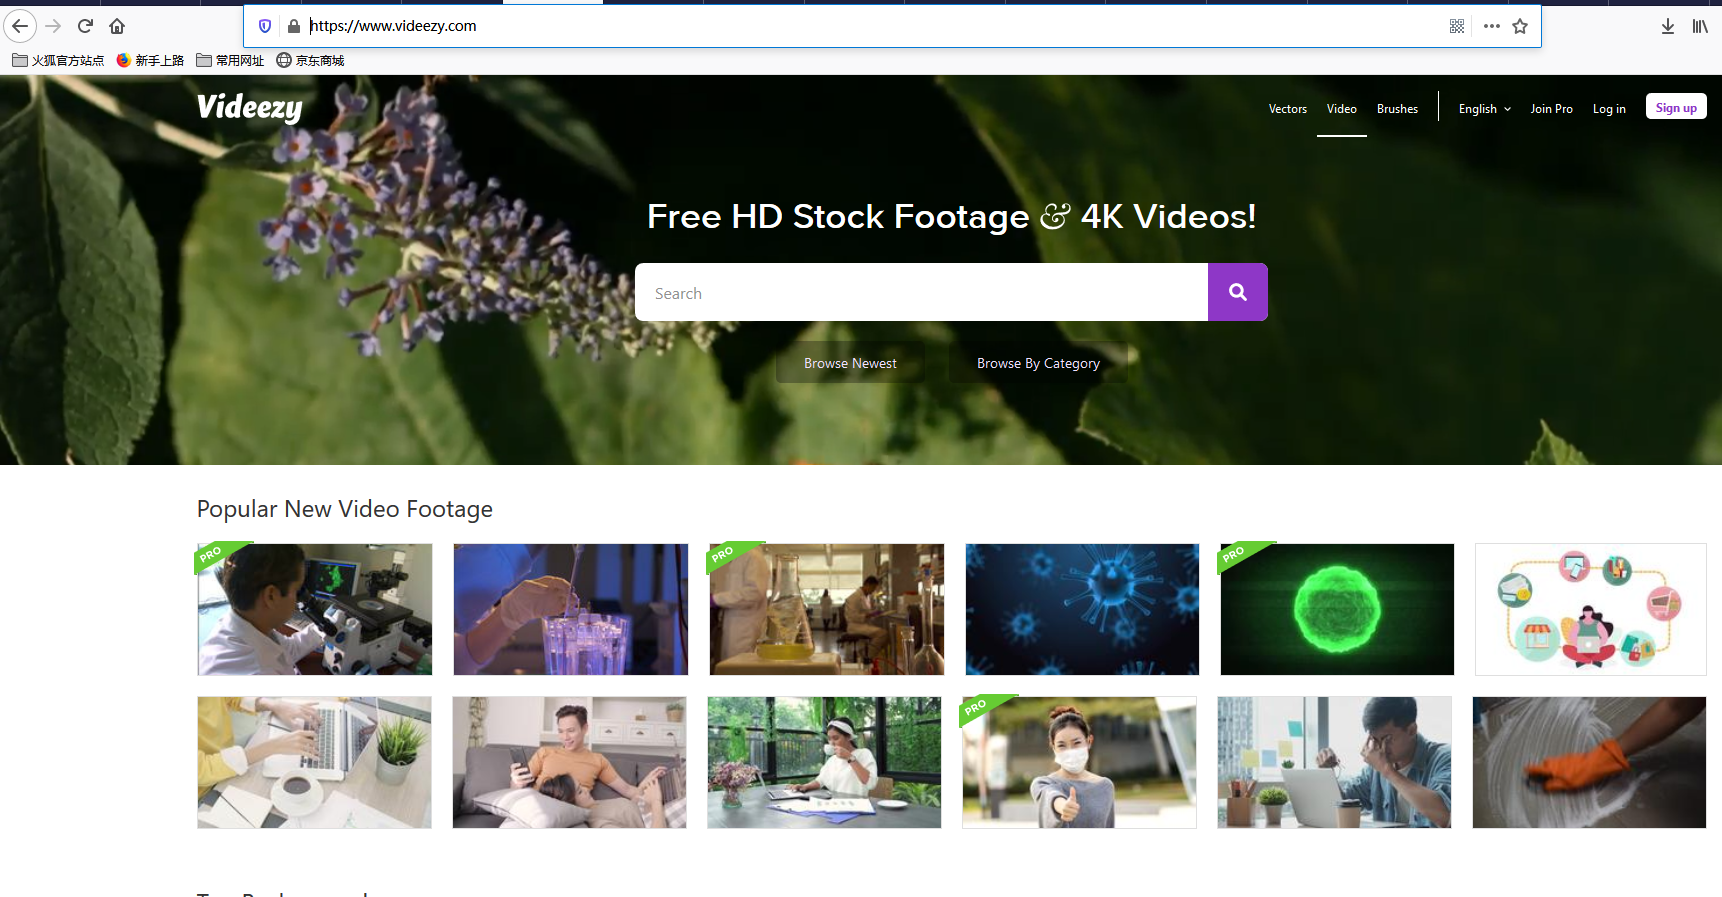Open the 火狐官方站点 bookmark folder
Screen dimensions: 1722x897
coord(58,60)
